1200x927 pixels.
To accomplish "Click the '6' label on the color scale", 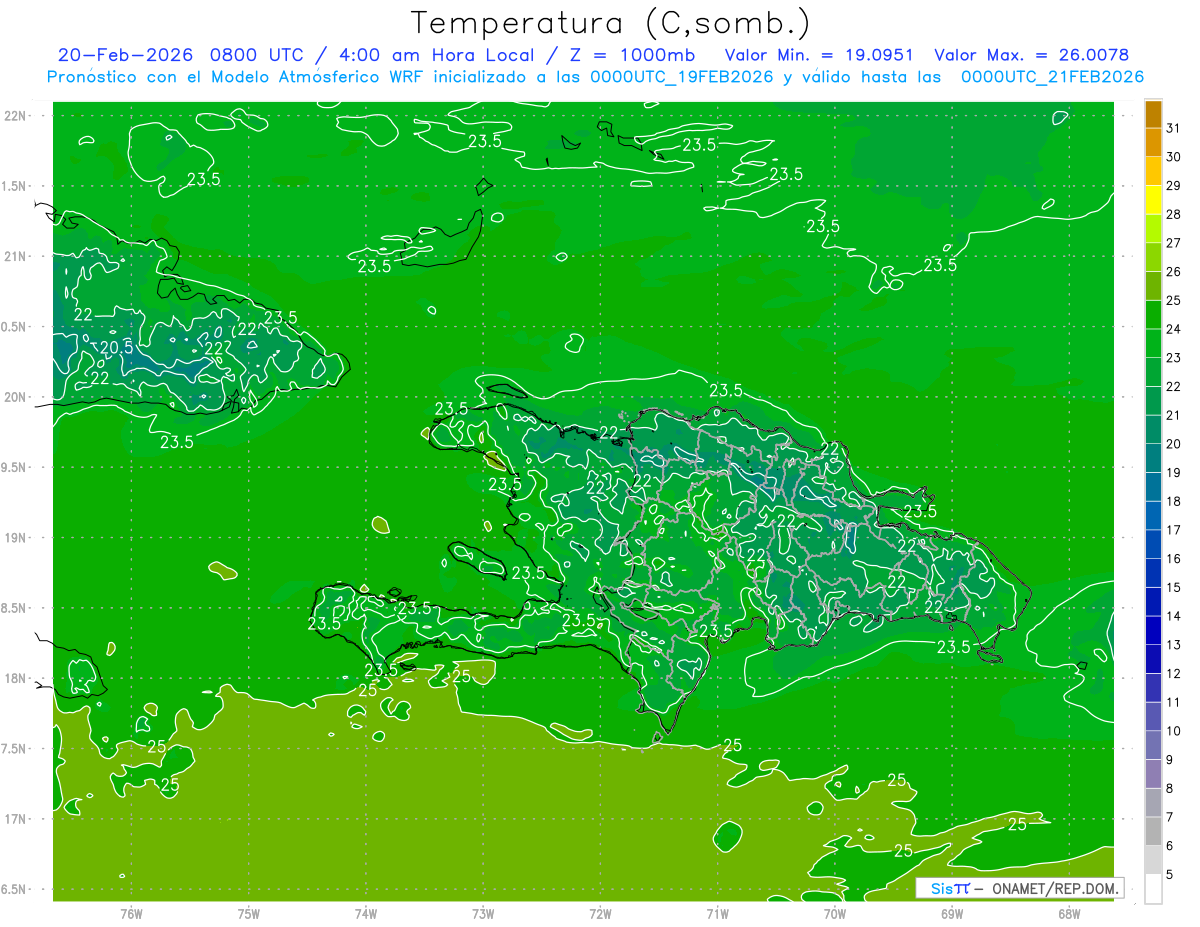I will coord(1170,846).
